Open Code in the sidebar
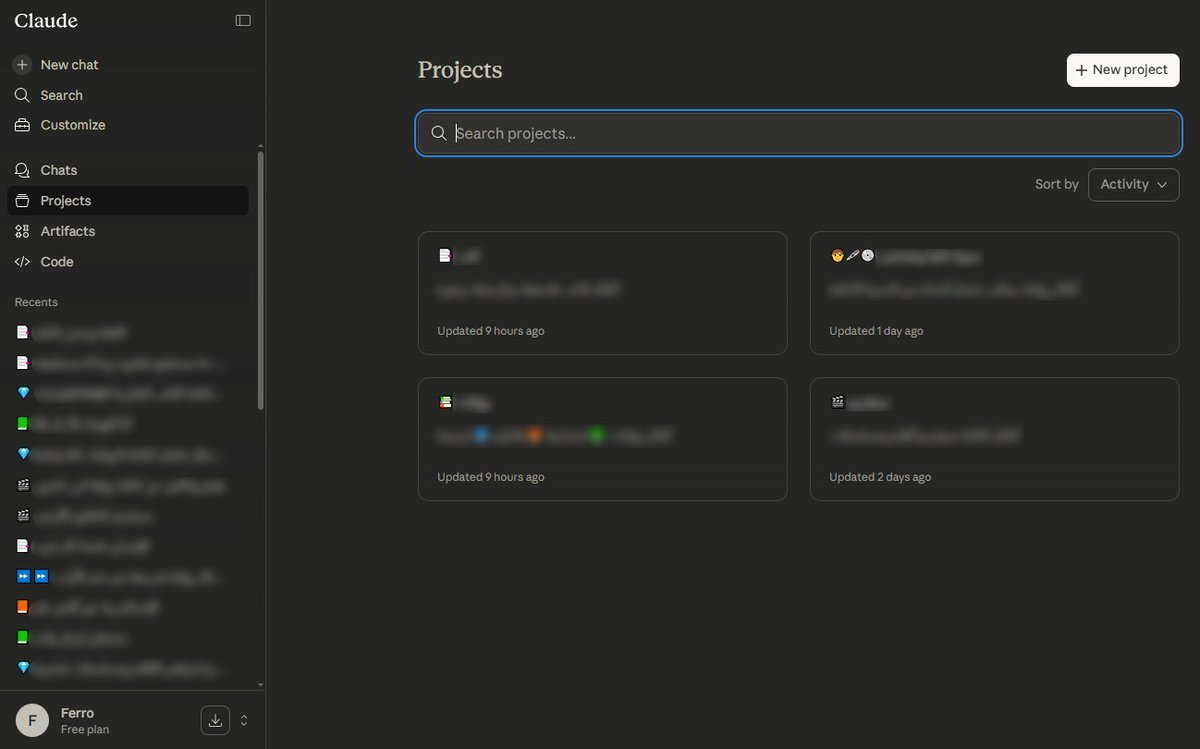1200x749 pixels. [127, 261]
